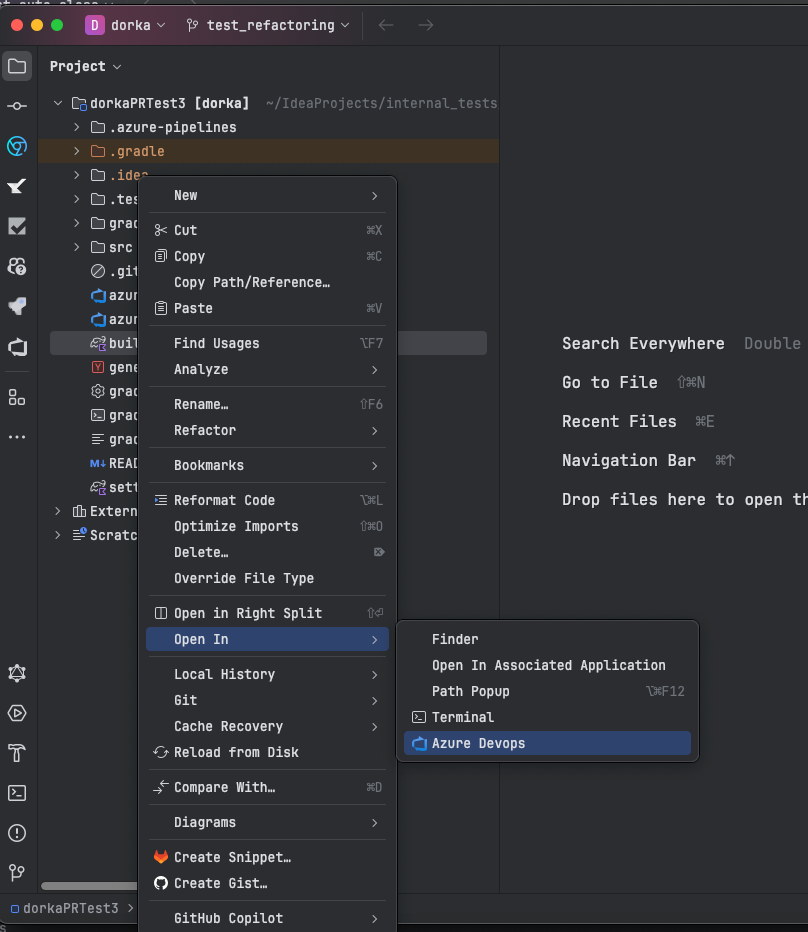
Task: Select Reformat Code entry
Action: (267, 500)
